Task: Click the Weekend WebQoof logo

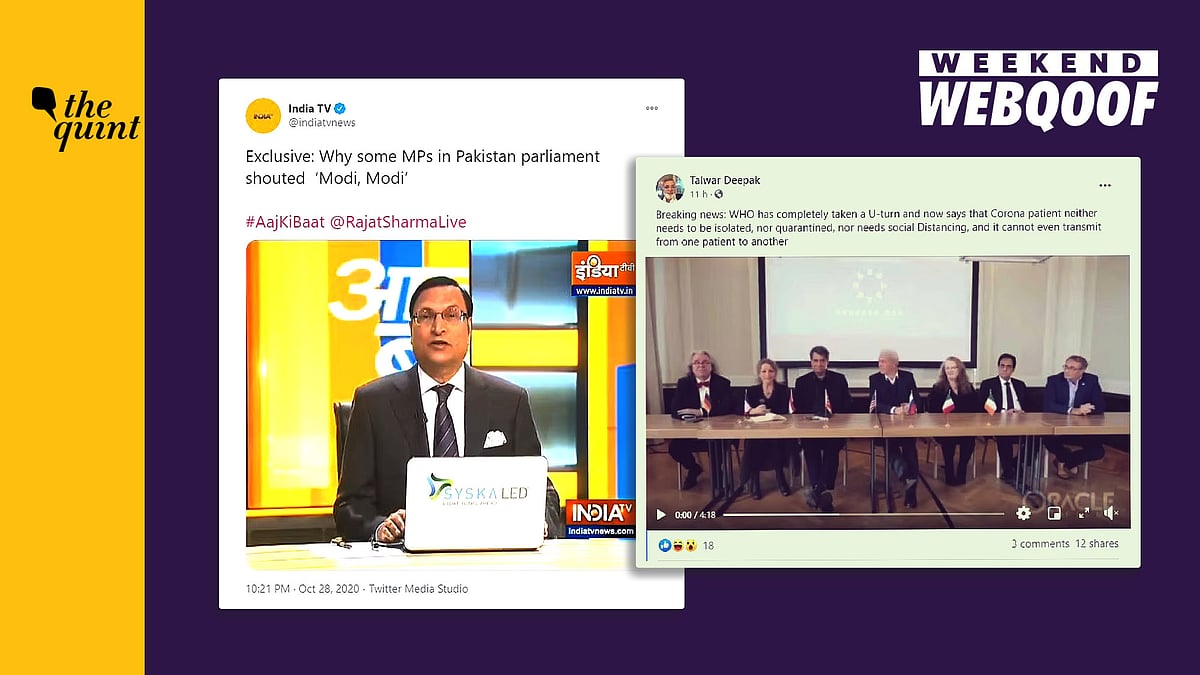Action: coord(1038,88)
